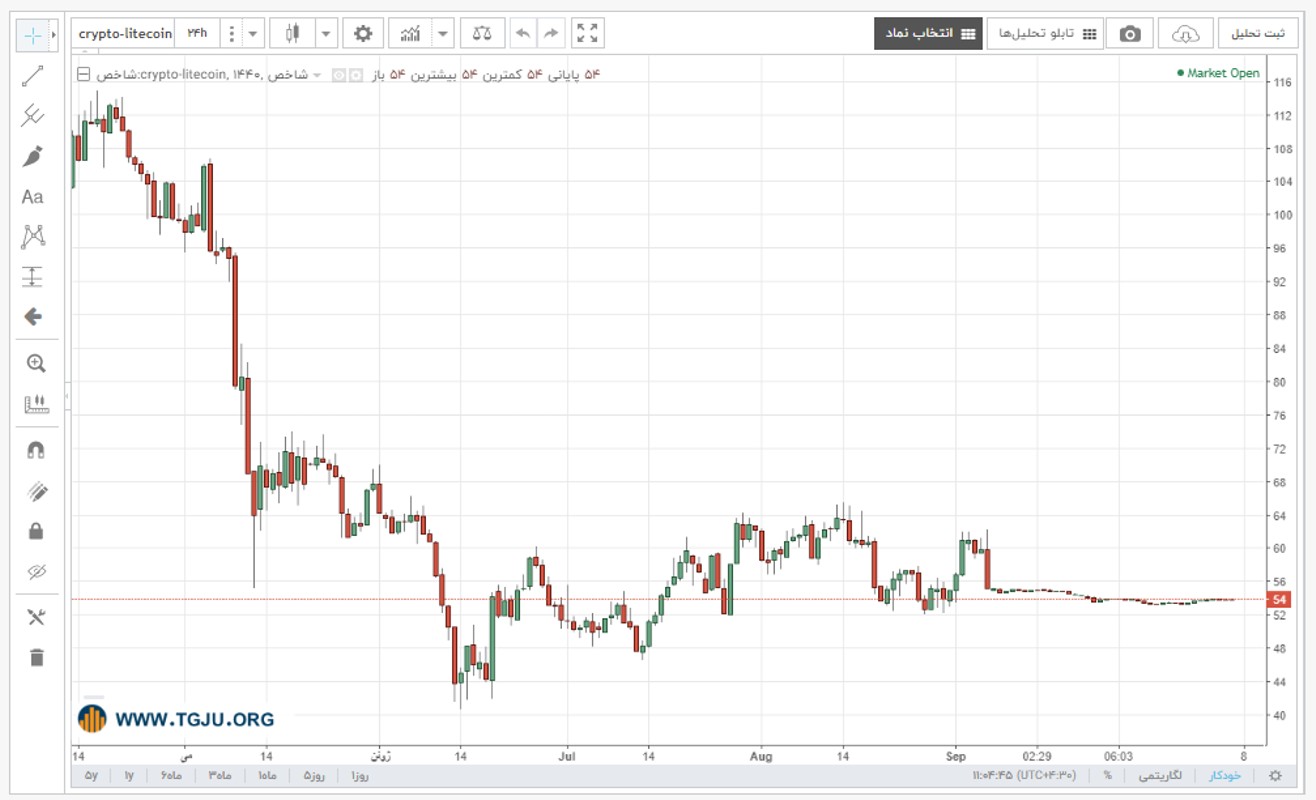Screen dimensions: 1316x800
Task: Toggle percent scale on bottom bar
Action: tap(1108, 775)
